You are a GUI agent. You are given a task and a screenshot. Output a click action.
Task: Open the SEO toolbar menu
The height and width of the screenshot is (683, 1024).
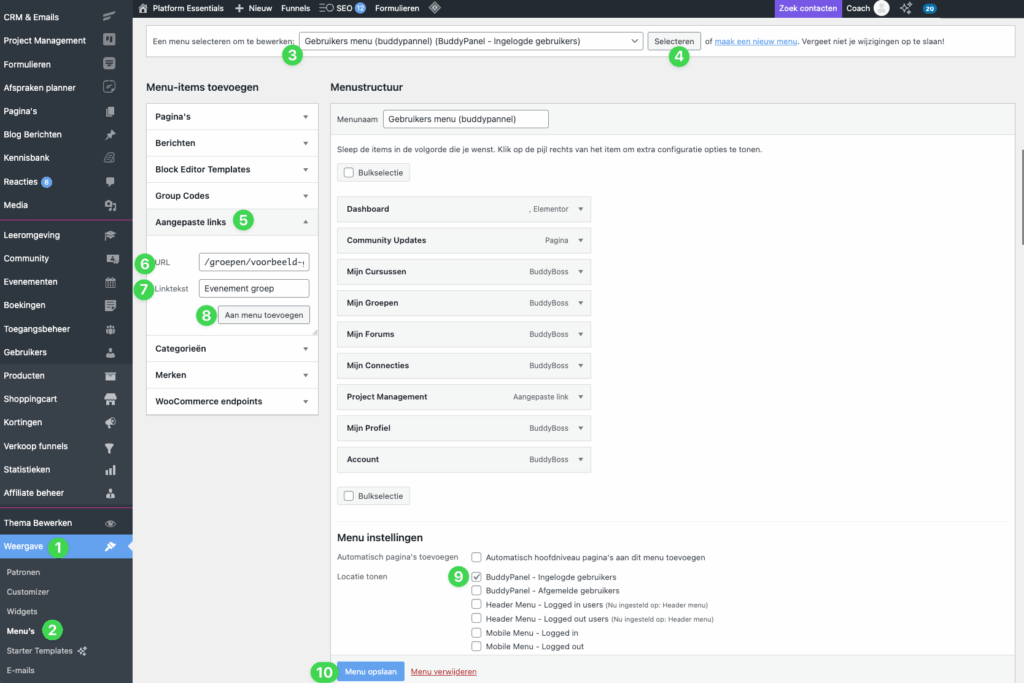click(342, 8)
